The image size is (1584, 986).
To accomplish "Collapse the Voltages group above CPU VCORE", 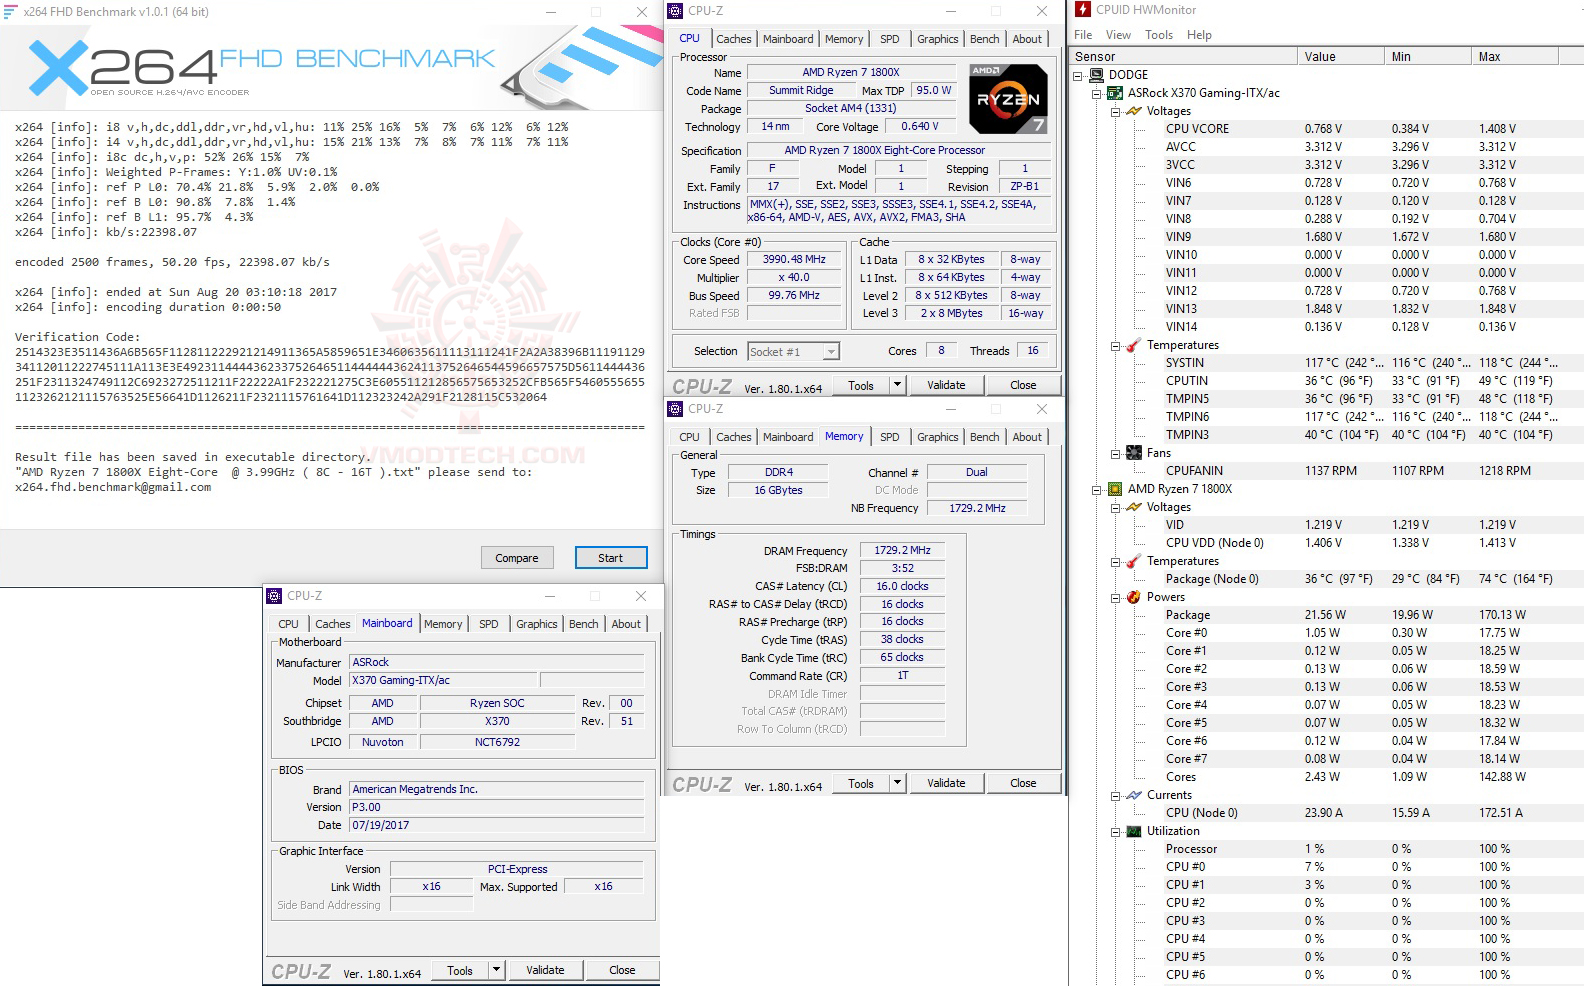I will (x=1116, y=112).
